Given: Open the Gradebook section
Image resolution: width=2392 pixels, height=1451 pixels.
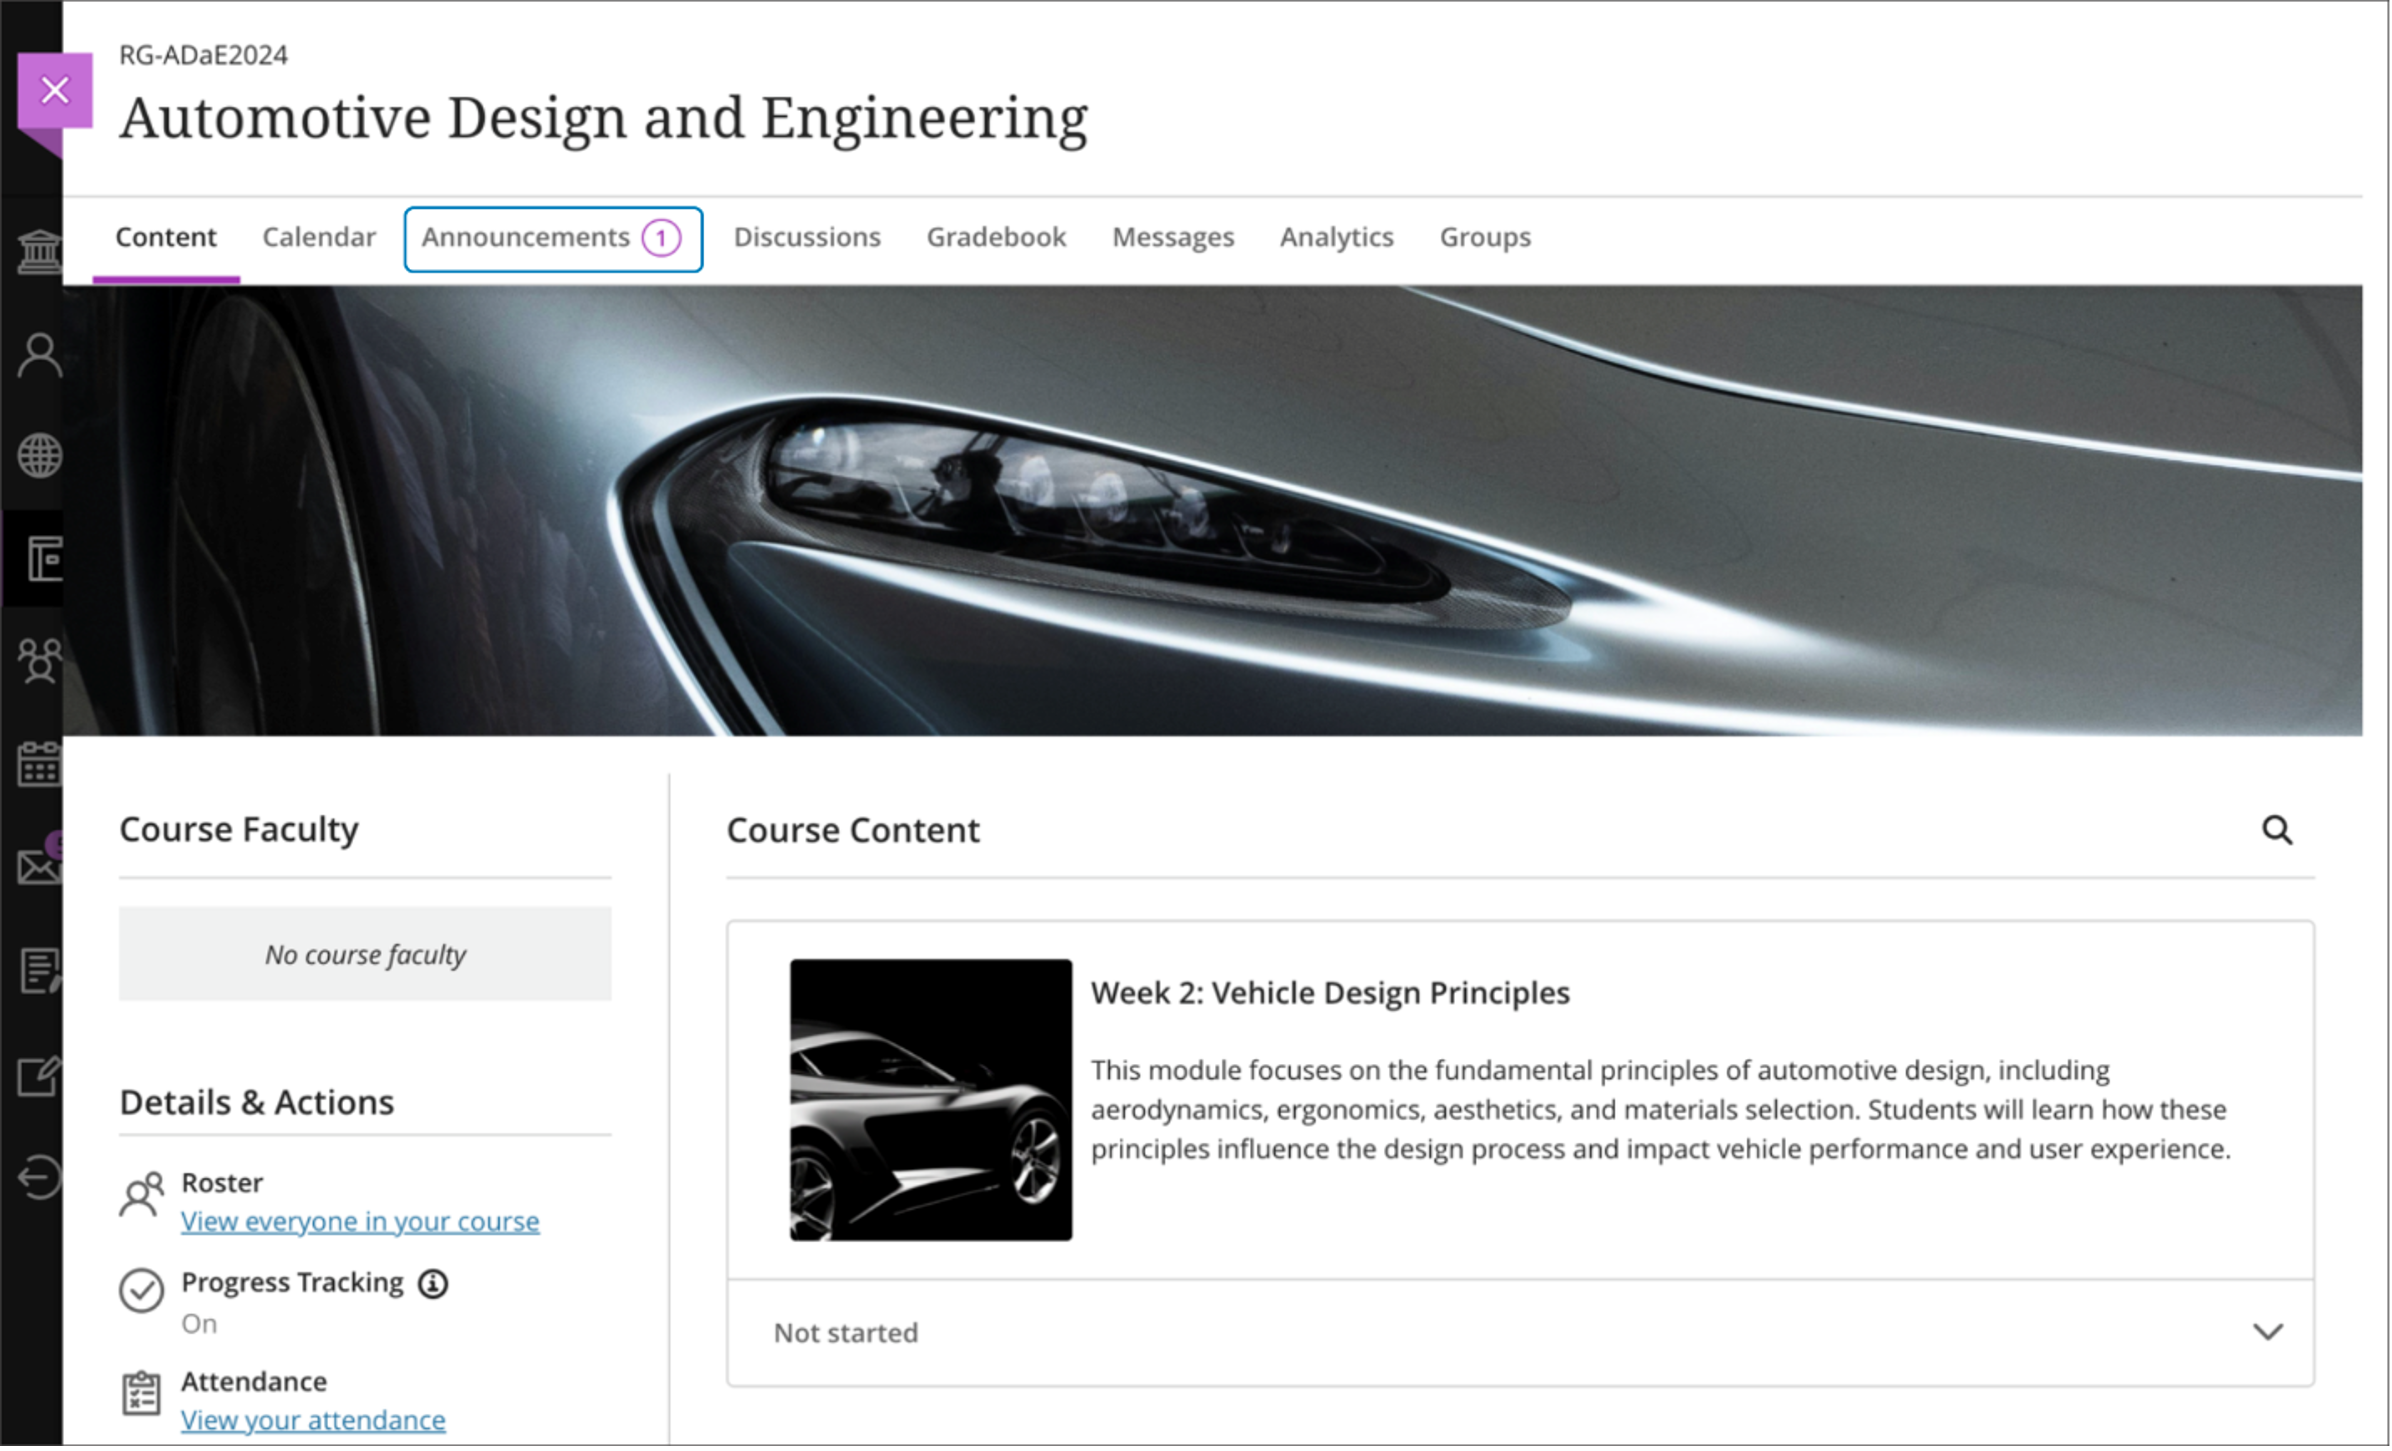Looking at the screenshot, I should [996, 238].
